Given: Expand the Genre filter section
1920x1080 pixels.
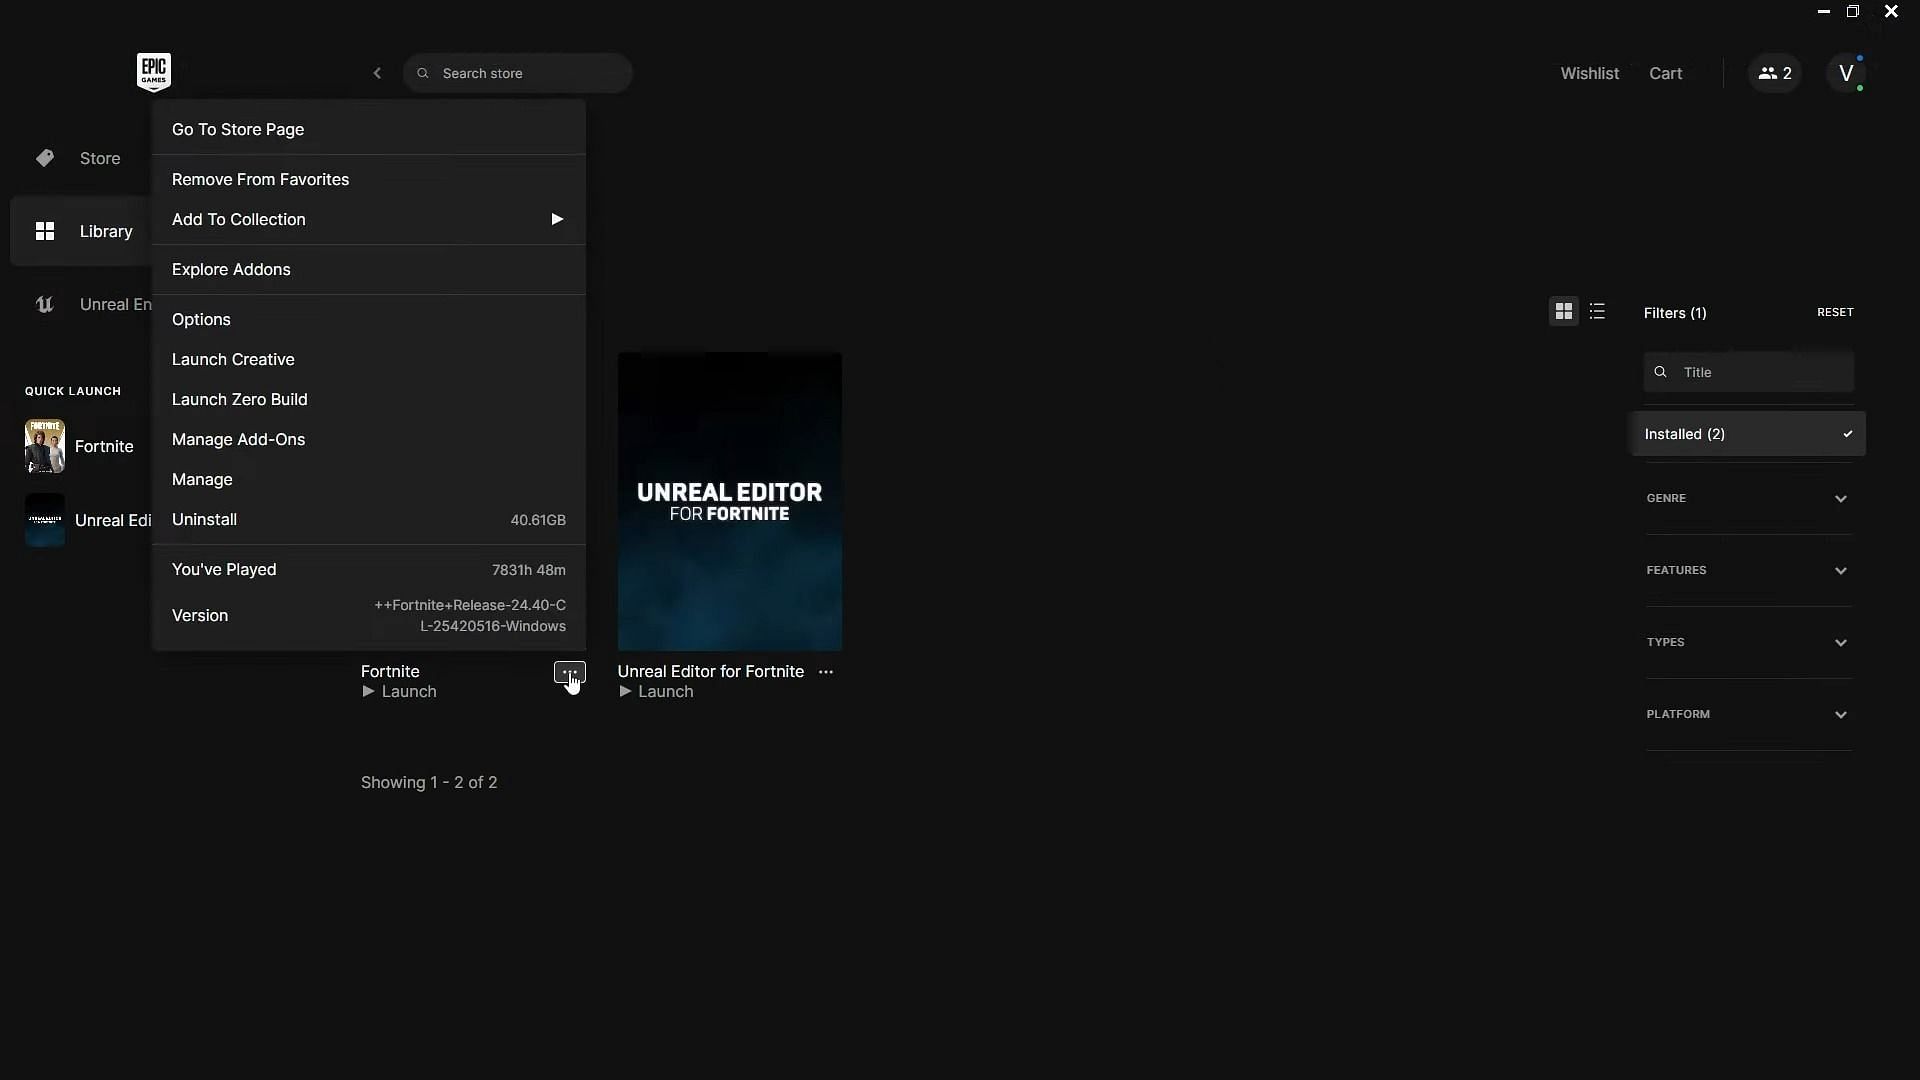Looking at the screenshot, I should click(x=1749, y=498).
